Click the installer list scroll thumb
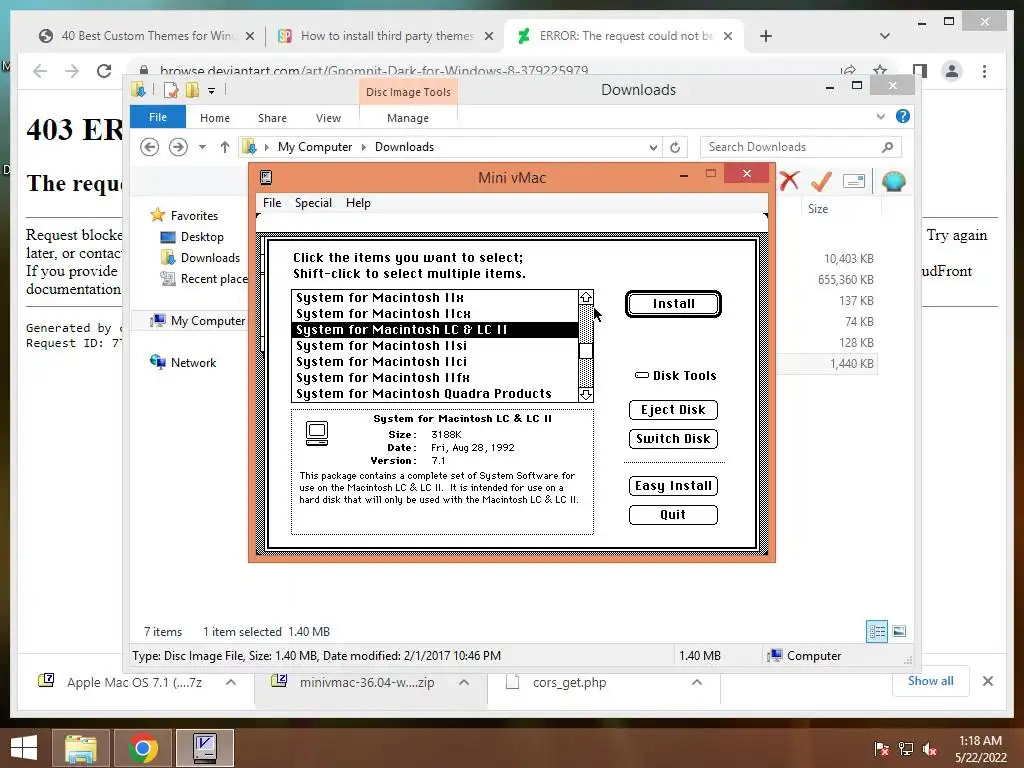This screenshot has width=1024, height=768. [586, 351]
